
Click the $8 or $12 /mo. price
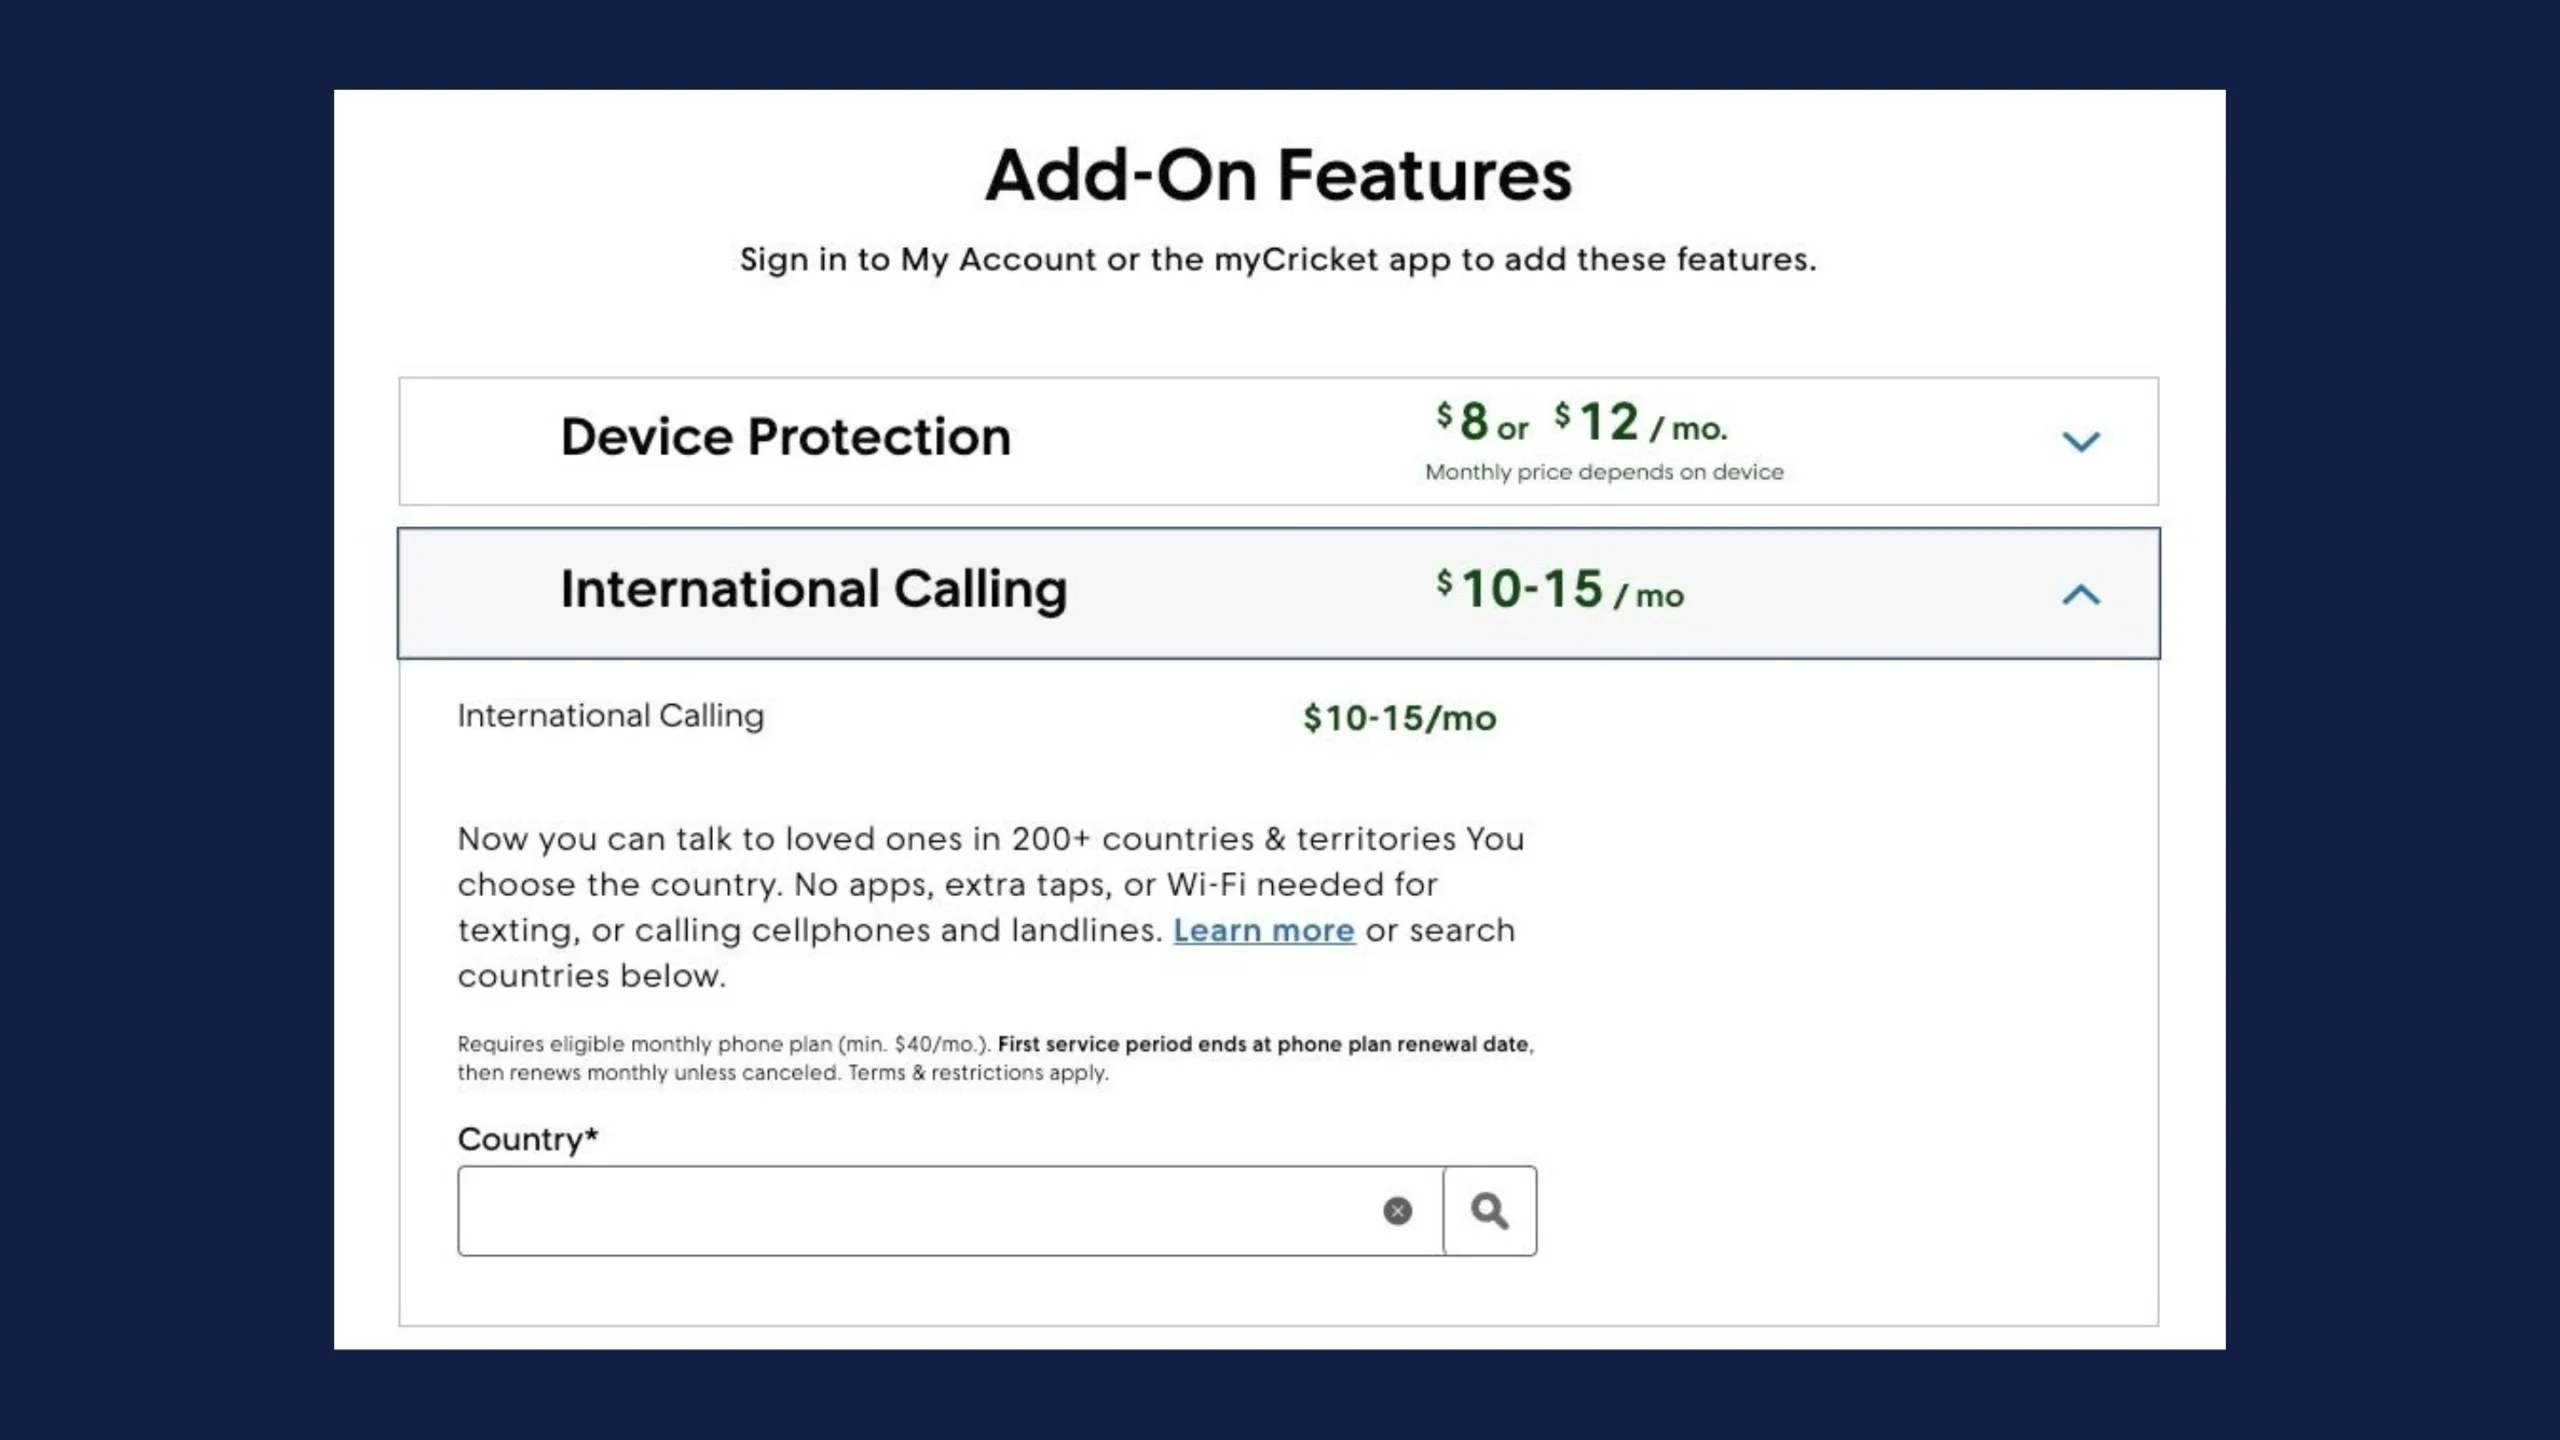pyautogui.click(x=1581, y=422)
